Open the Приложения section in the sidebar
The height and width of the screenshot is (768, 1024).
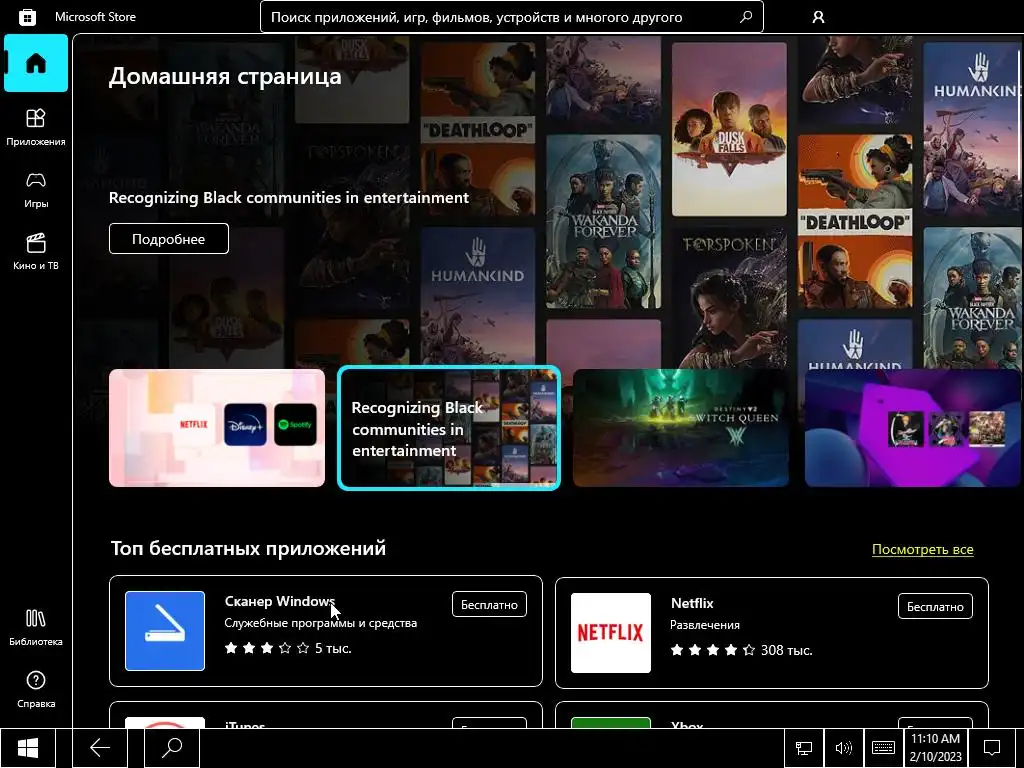click(36, 127)
